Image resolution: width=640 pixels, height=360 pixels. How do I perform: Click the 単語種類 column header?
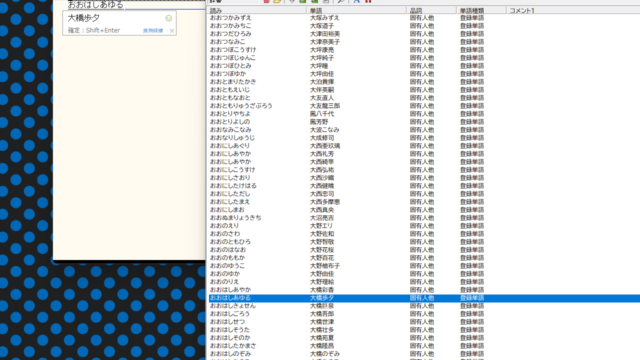[481, 10]
